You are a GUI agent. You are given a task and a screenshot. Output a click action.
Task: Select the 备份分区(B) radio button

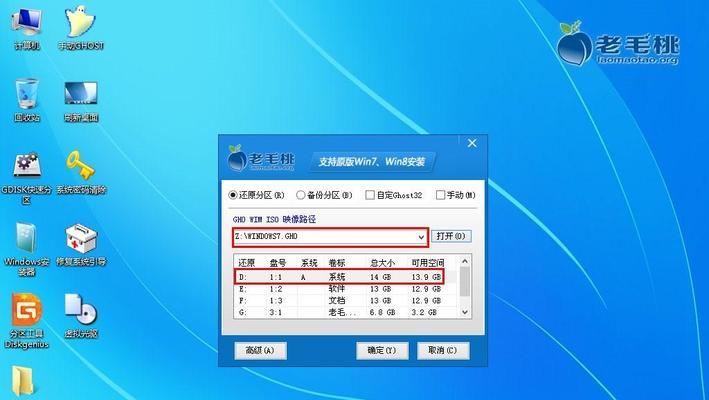point(302,195)
